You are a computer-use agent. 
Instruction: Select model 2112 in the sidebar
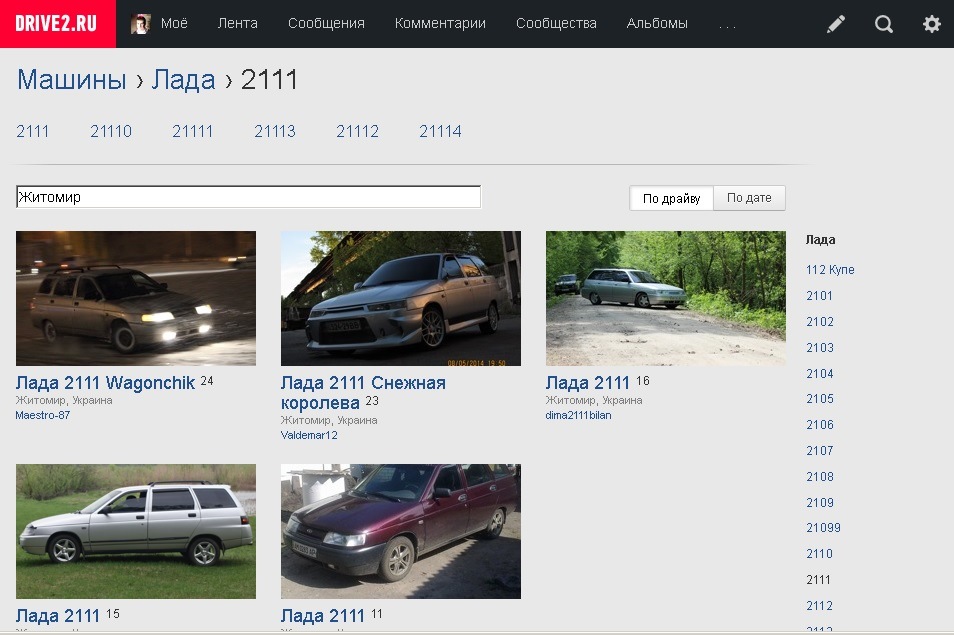pos(819,606)
